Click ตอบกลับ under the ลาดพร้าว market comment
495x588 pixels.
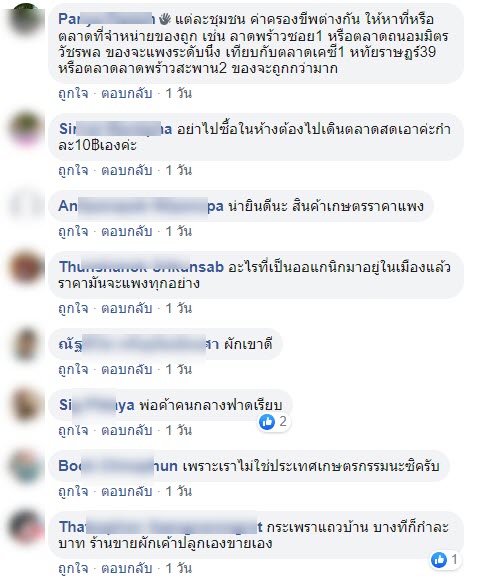127,93
